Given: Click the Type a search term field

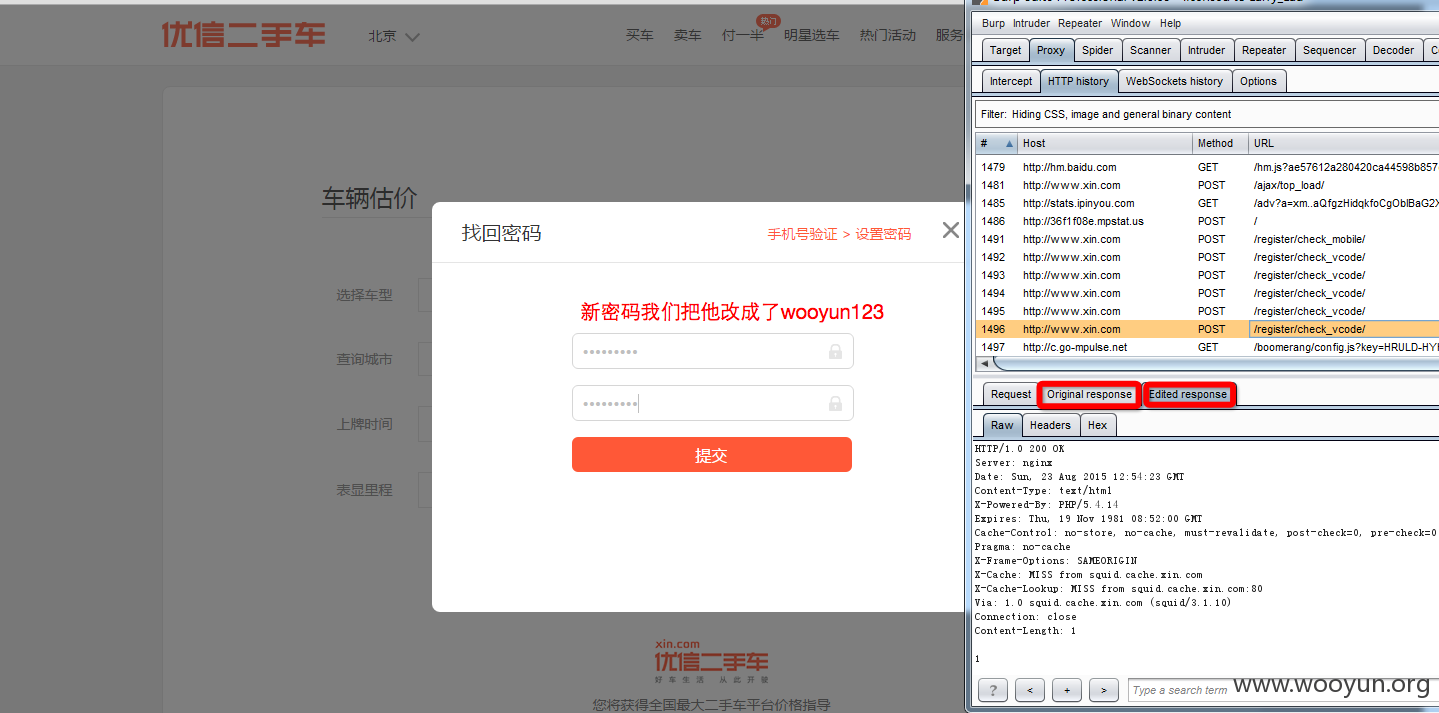Looking at the screenshot, I should (x=1283, y=690).
